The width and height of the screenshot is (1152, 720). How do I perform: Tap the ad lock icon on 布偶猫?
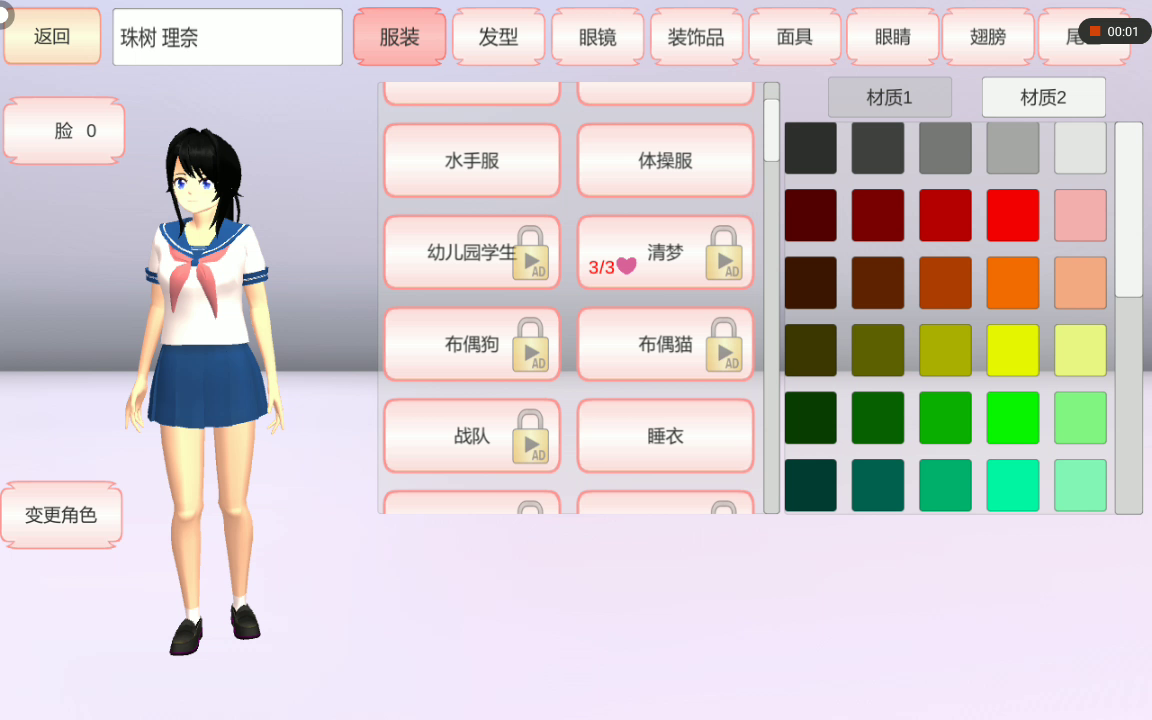[x=724, y=345]
